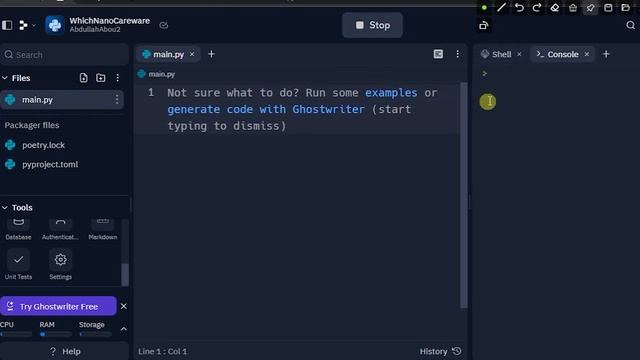Viewport: 640px width, 360px height.
Task: Select main.py in the file tree
Action: point(62,100)
